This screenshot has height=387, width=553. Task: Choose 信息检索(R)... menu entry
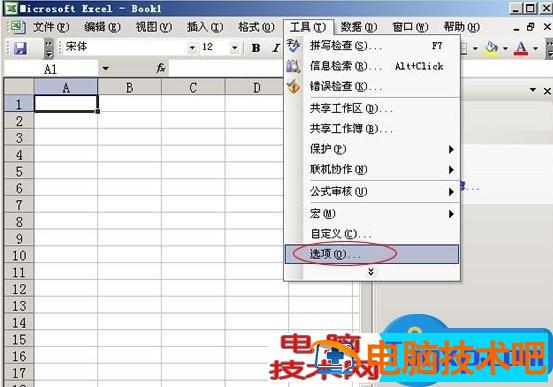coord(372,66)
